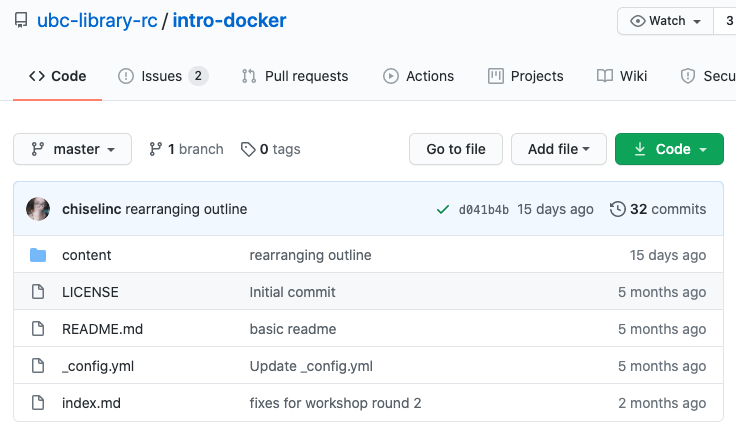Screen dimensions: 736x434
Task: Click the tag icon beside 0 tags
Action: (248, 149)
